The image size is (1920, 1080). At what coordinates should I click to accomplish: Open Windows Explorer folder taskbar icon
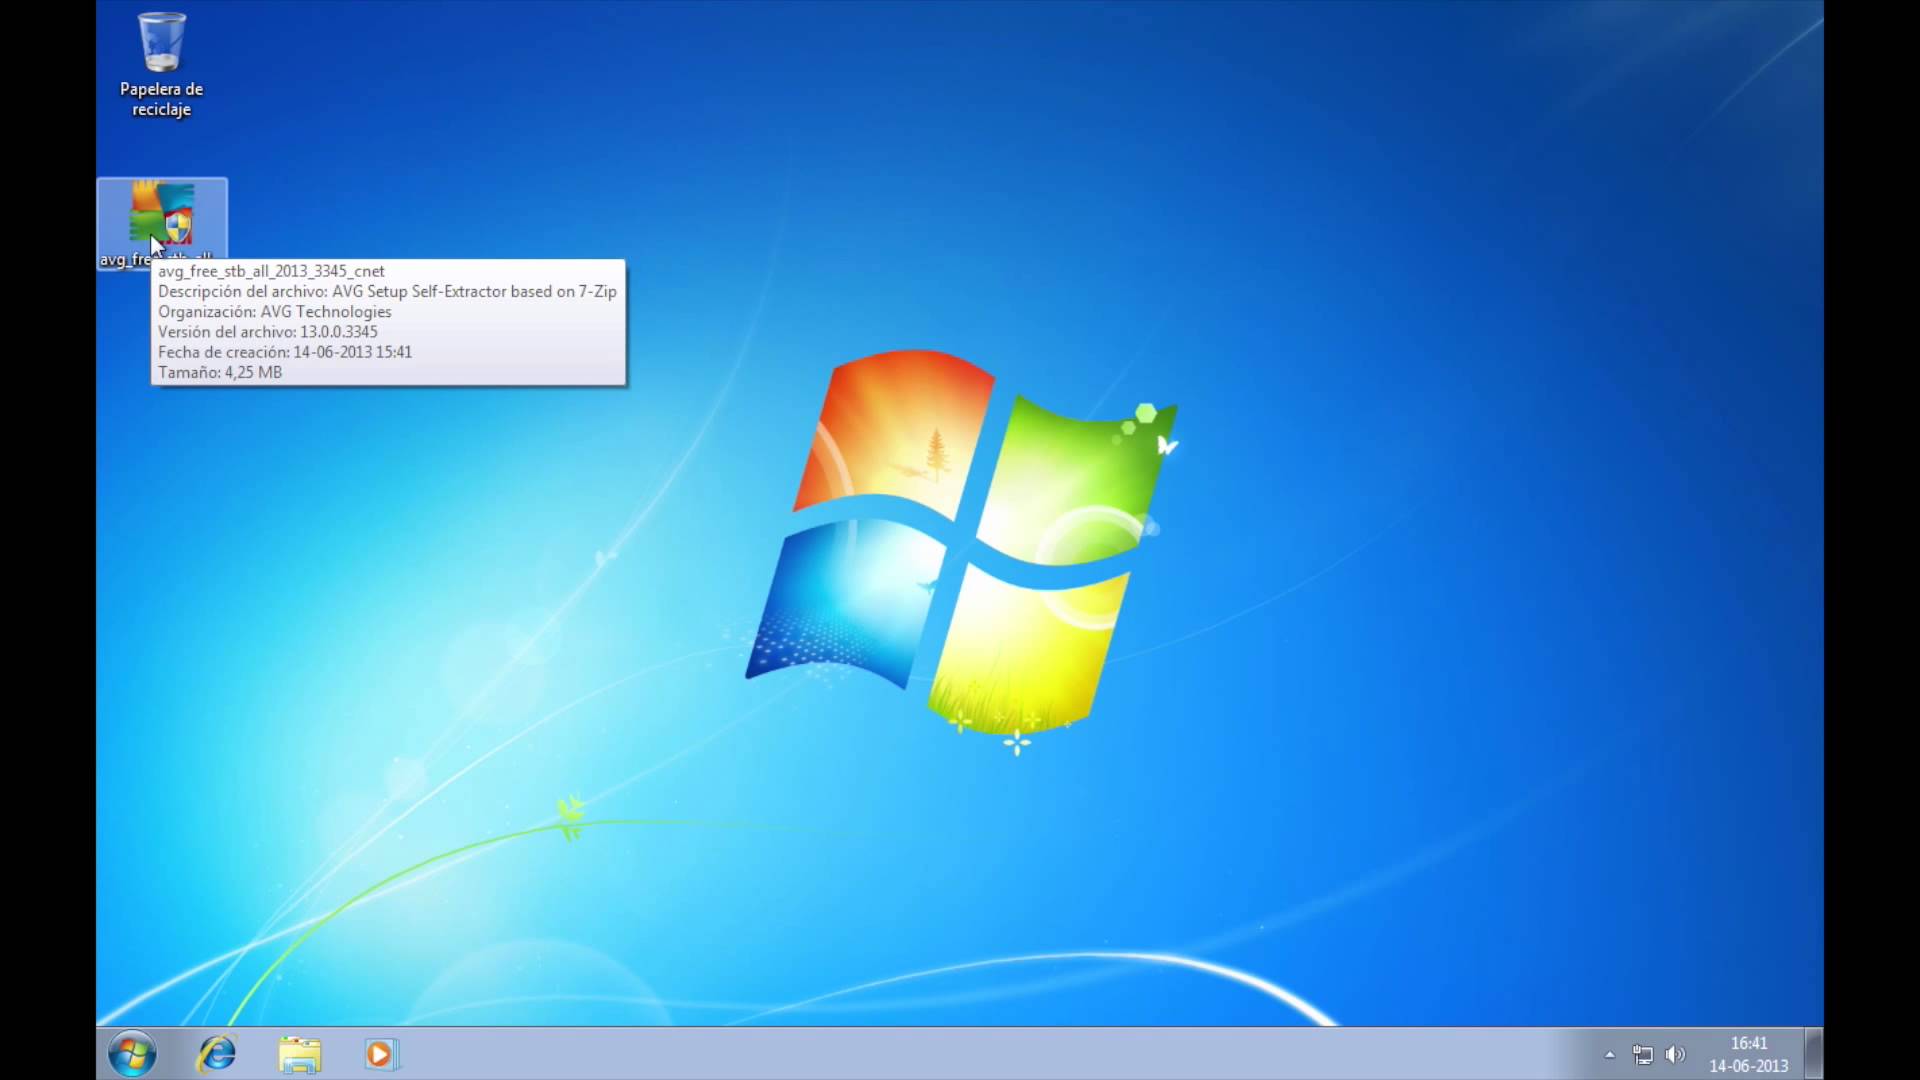point(299,1054)
